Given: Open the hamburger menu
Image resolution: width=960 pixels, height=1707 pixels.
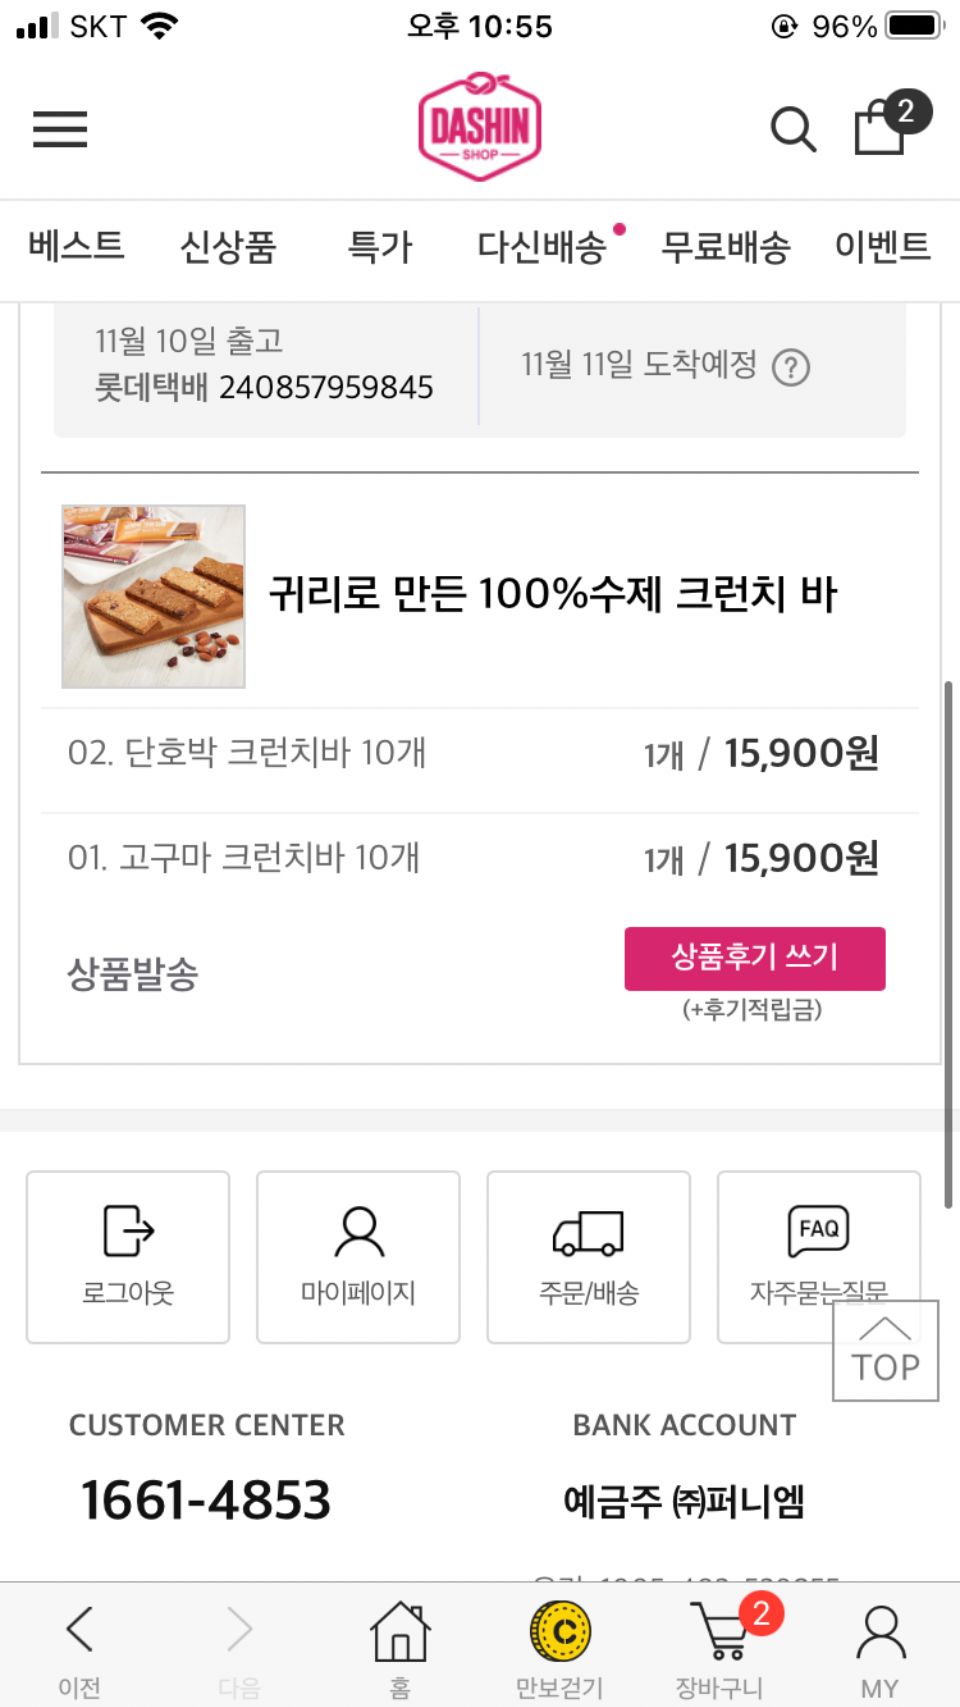Looking at the screenshot, I should [60, 129].
